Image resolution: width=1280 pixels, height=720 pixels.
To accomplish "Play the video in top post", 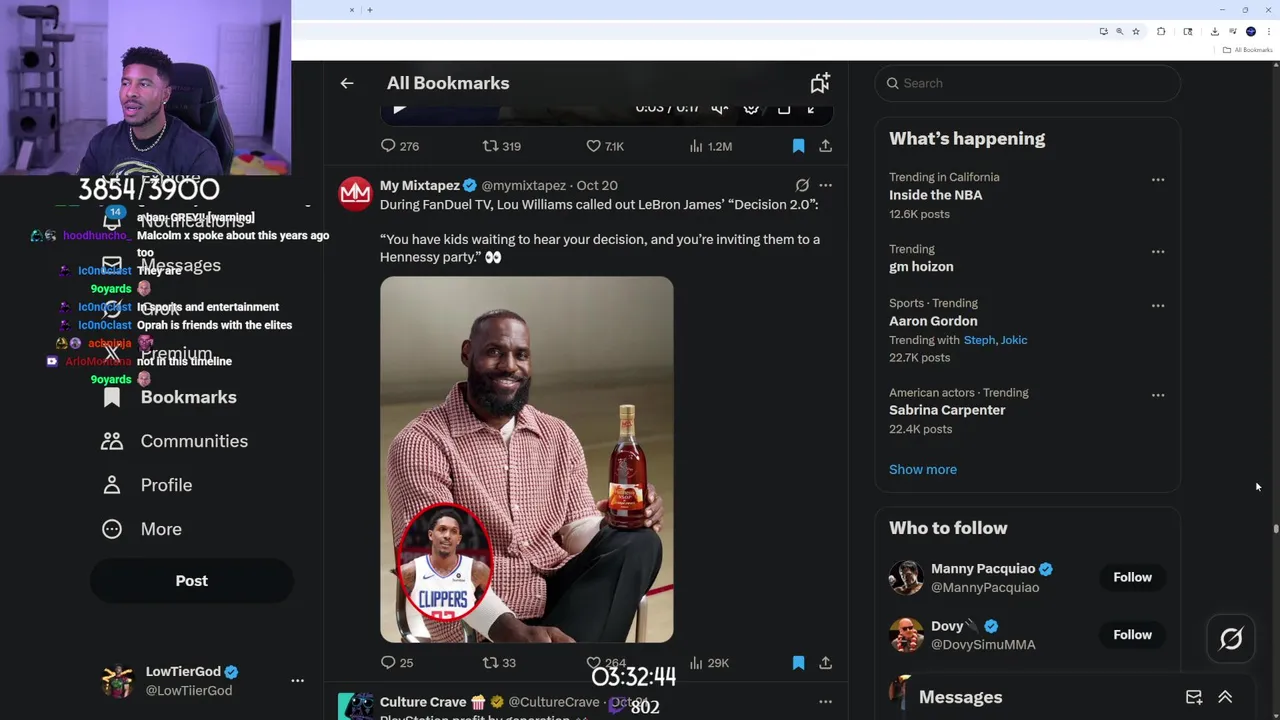I will [399, 108].
